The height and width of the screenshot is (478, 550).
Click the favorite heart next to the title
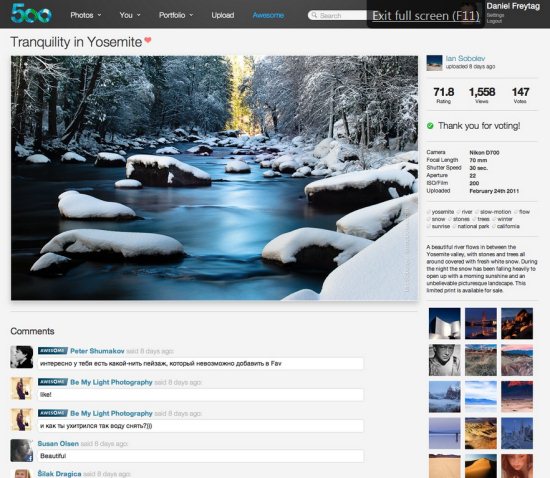148,40
